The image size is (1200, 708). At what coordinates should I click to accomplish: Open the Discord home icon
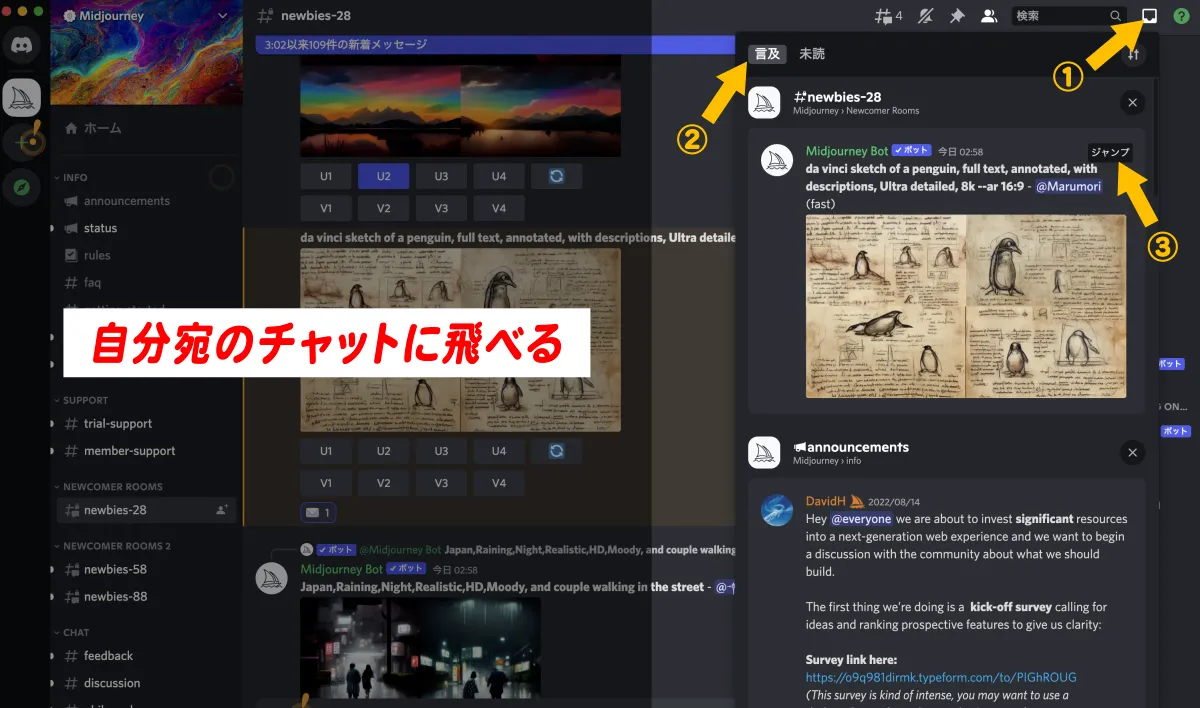tap(22, 44)
